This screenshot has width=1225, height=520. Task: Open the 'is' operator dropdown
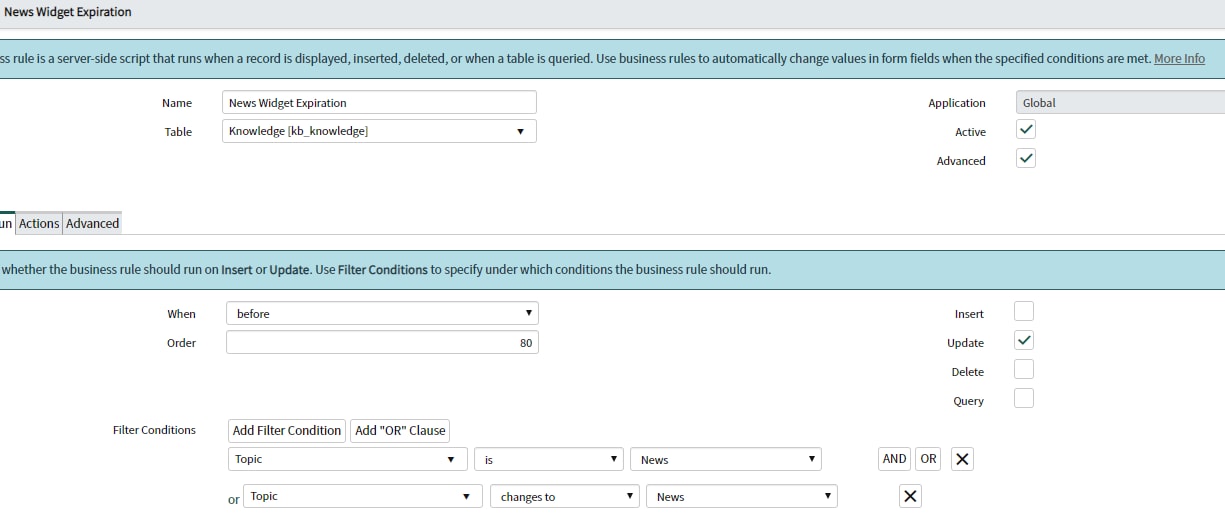point(549,459)
